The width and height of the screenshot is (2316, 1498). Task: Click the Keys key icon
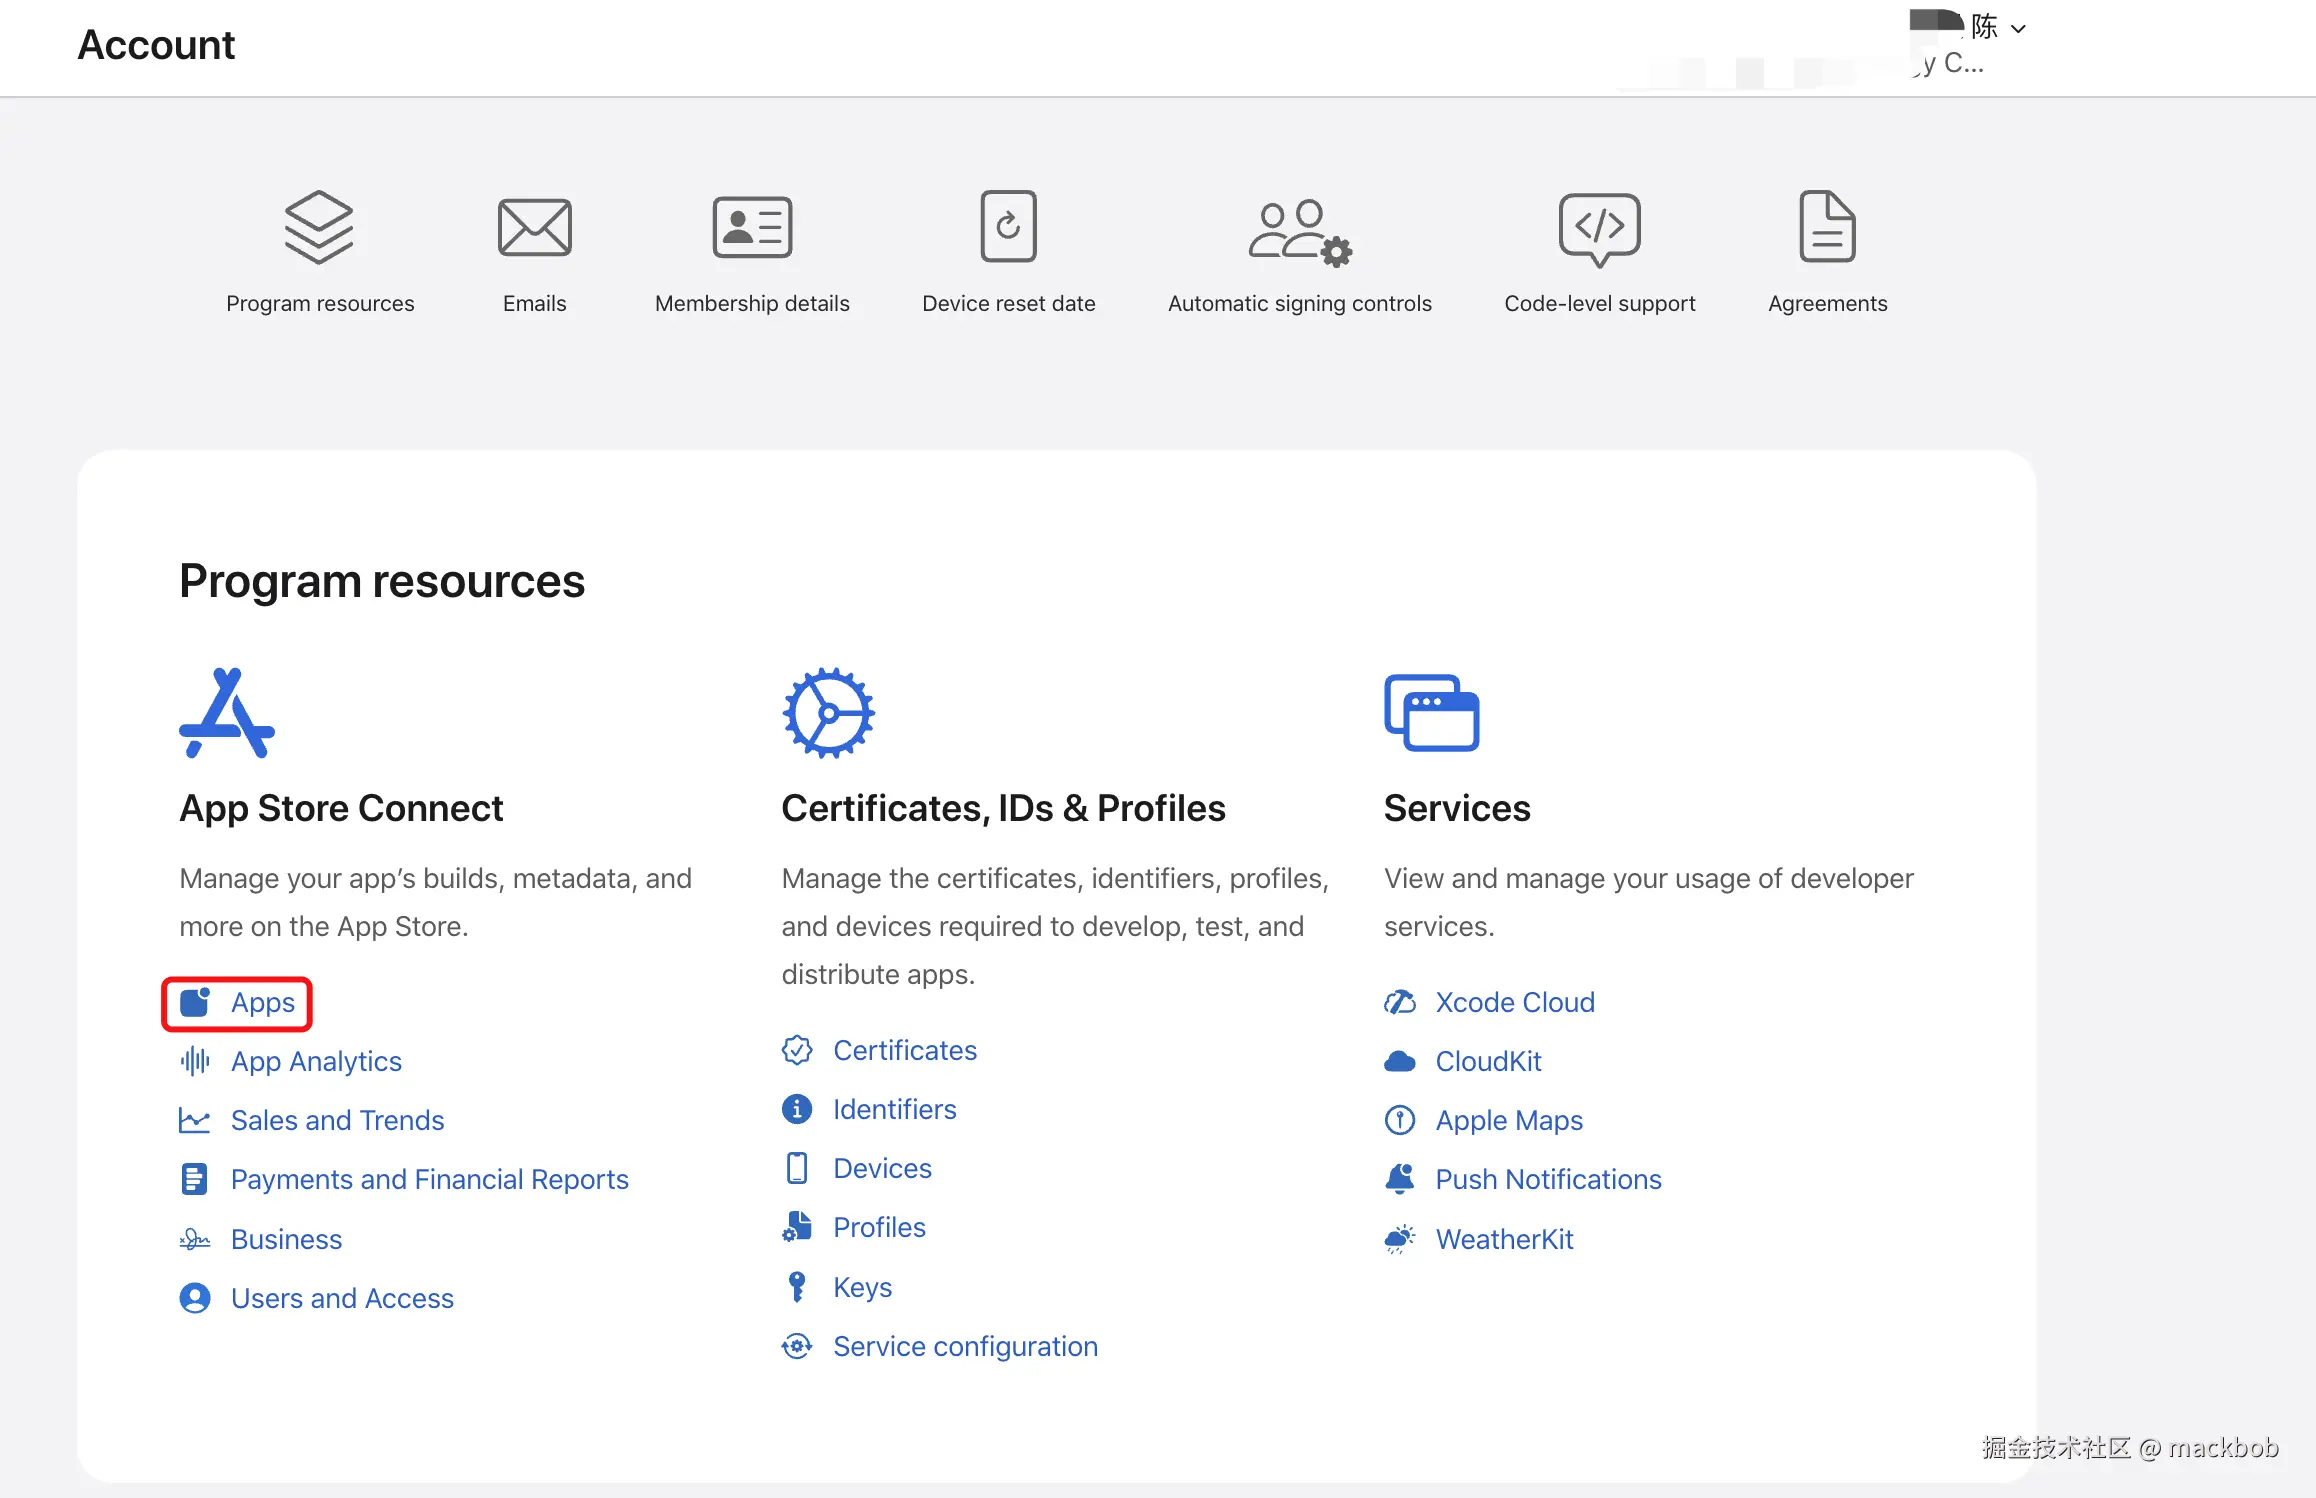[x=797, y=1287]
